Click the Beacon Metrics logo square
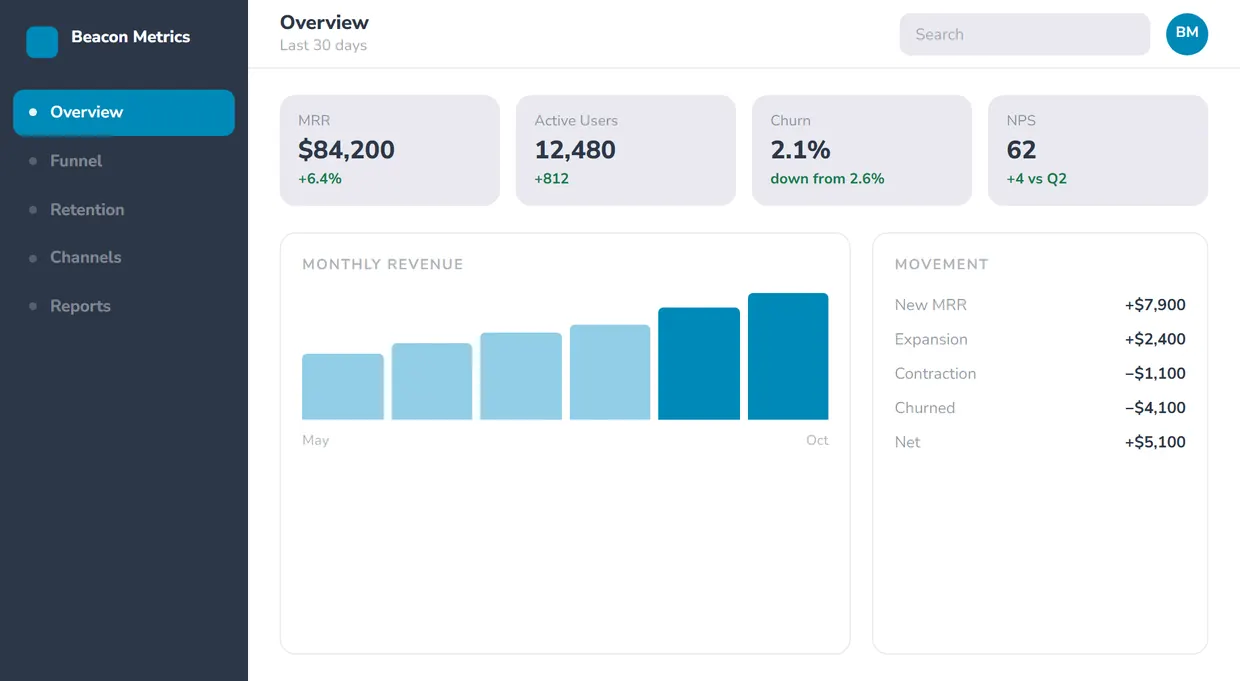Image resolution: width=1240 pixels, height=681 pixels. point(42,42)
